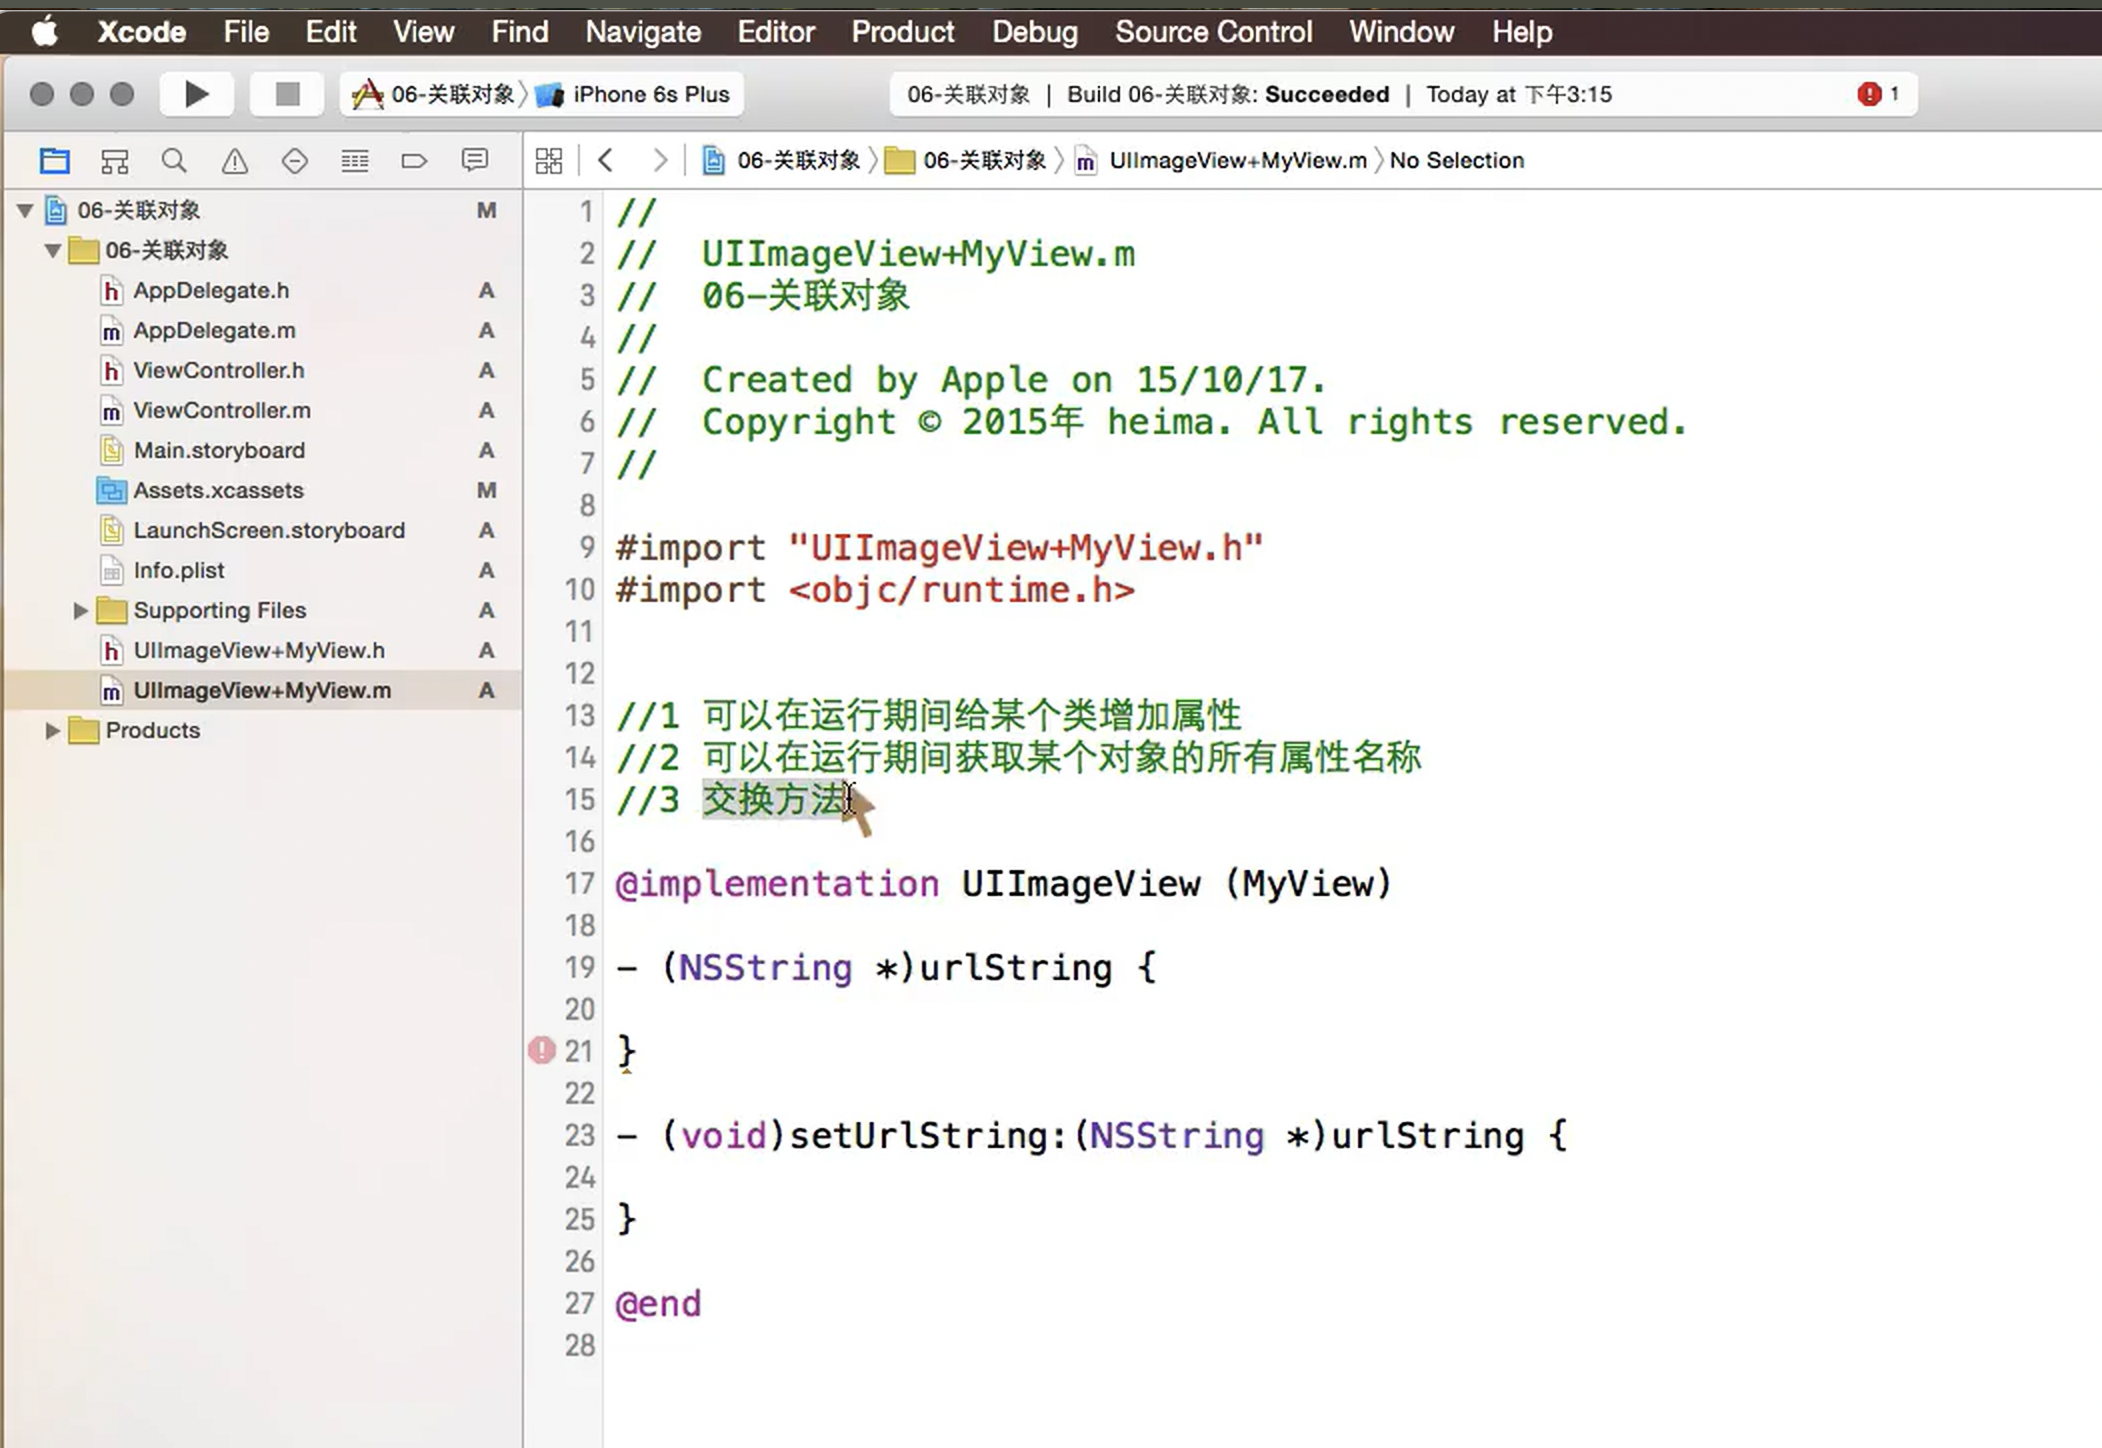Open the Test navigator diamond icon
This screenshot has width=2102, height=1448.
294,160
